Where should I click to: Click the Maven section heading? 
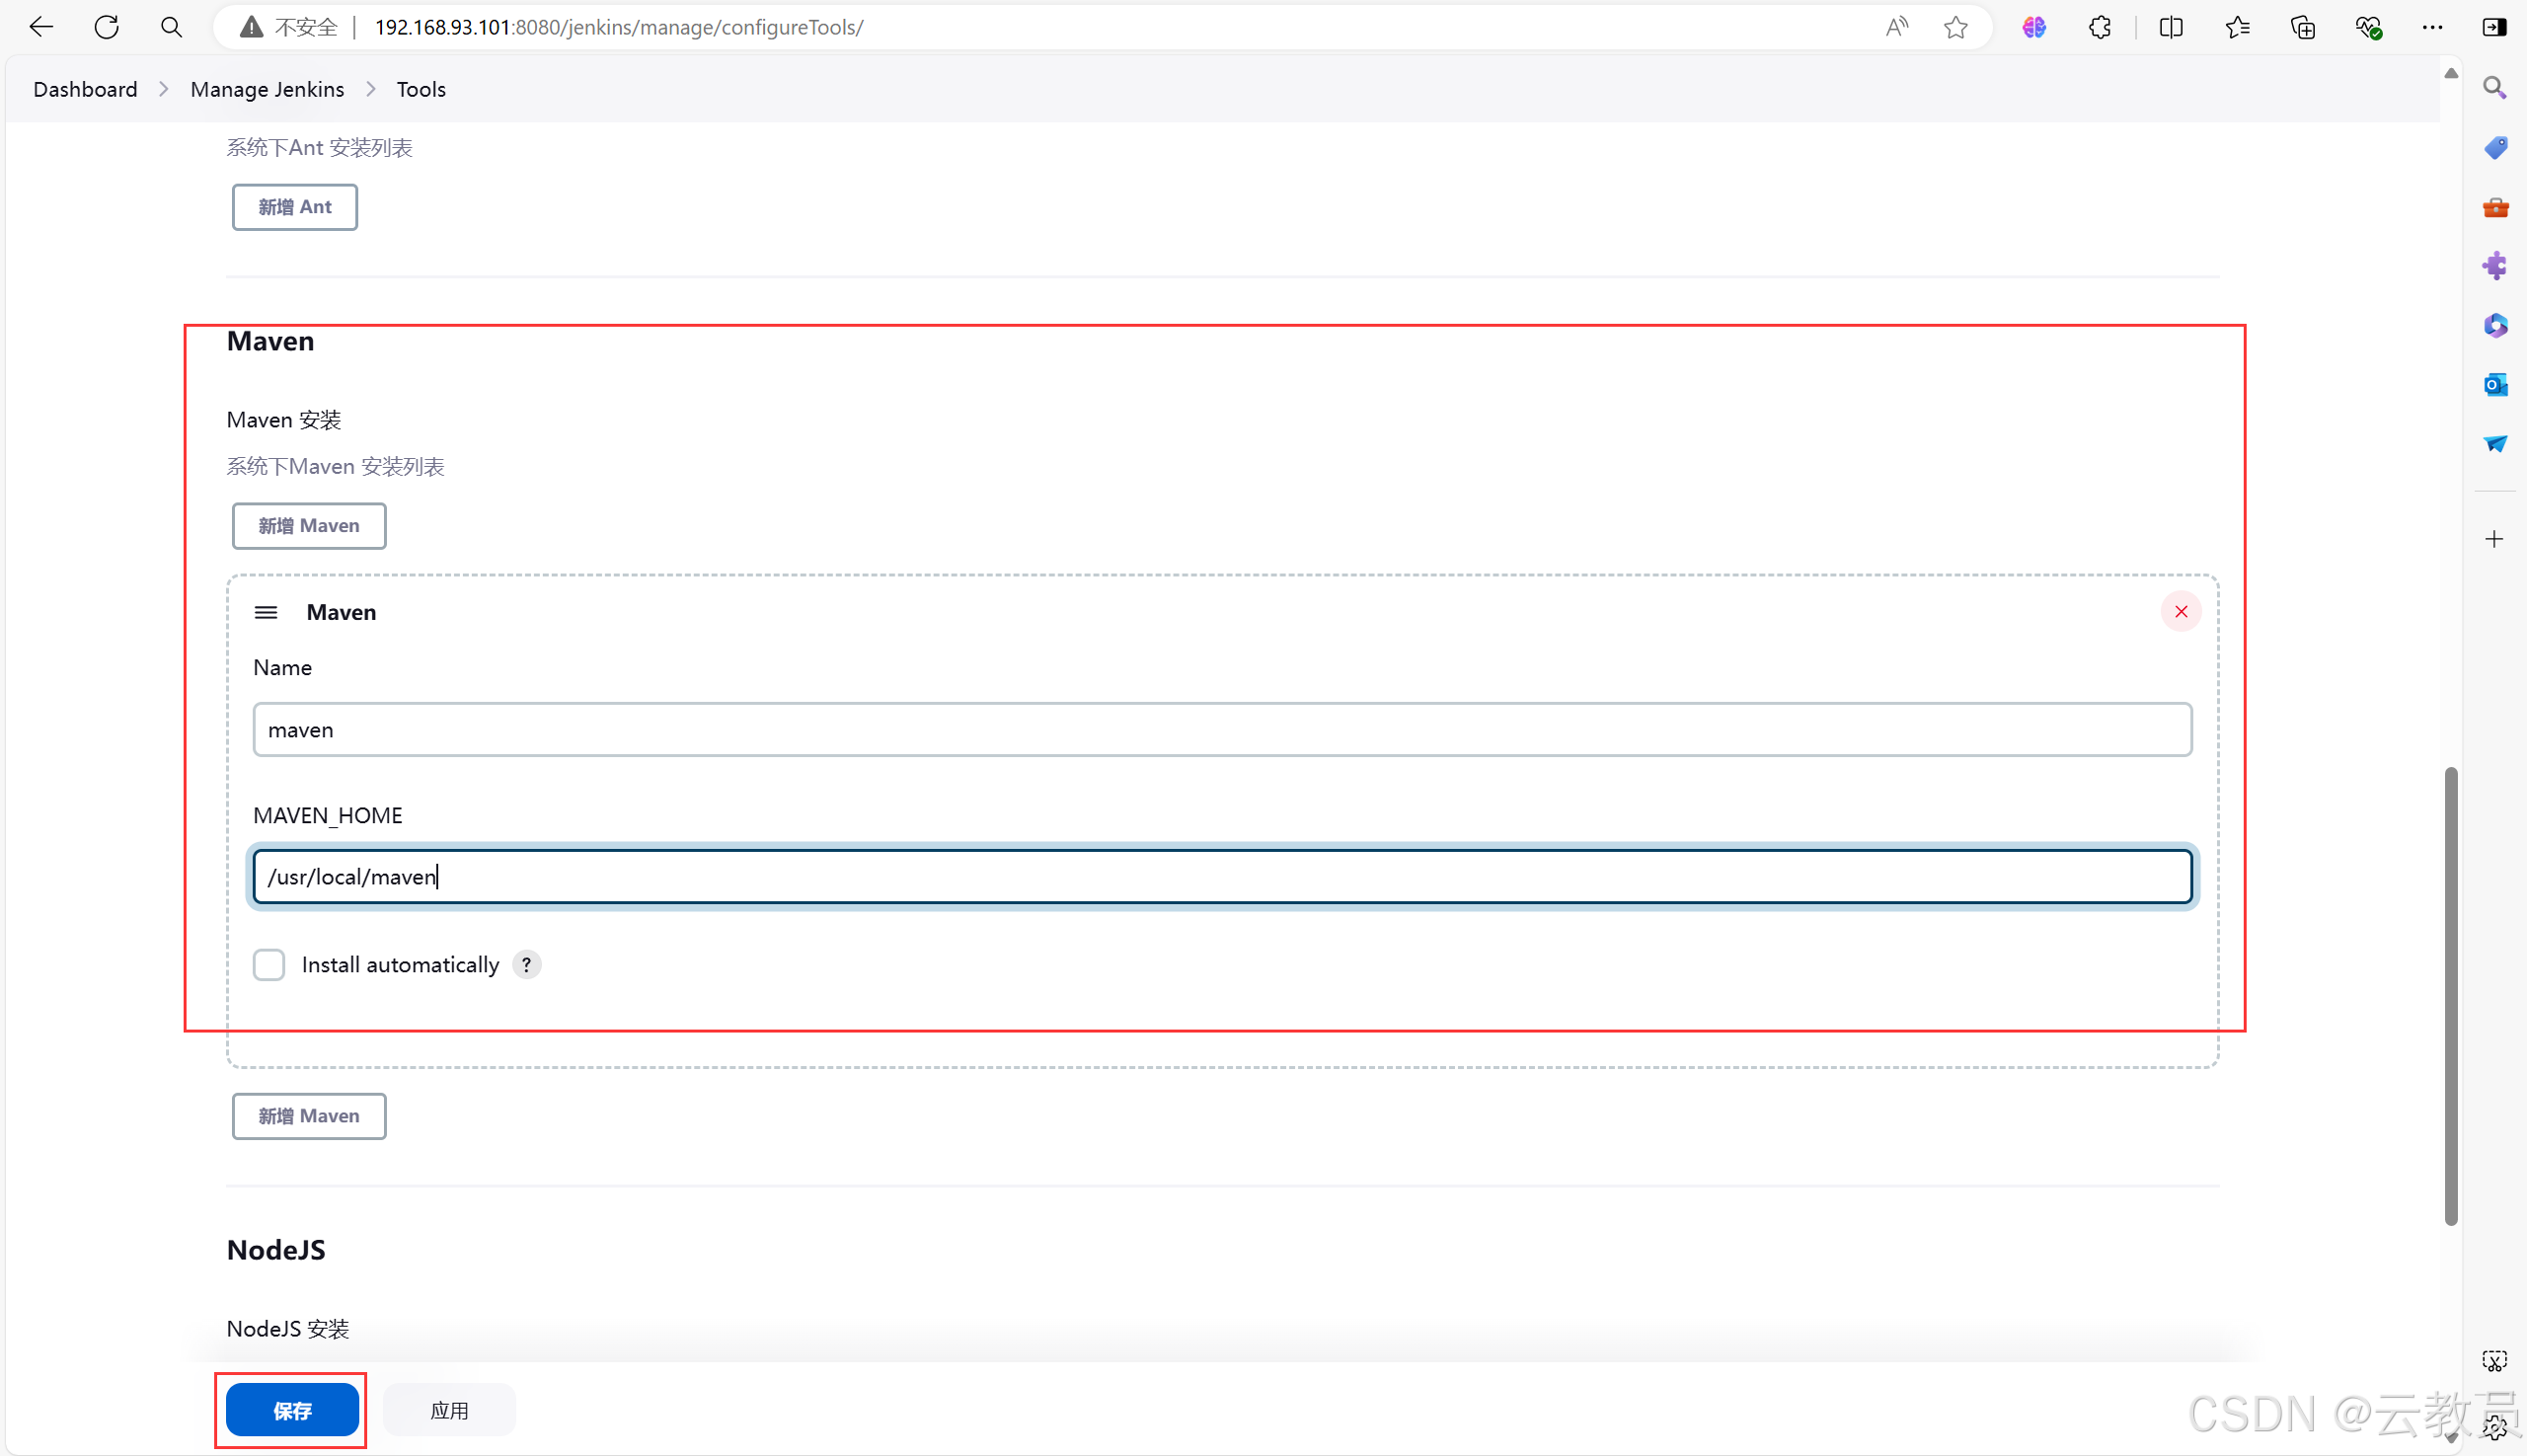[x=270, y=341]
